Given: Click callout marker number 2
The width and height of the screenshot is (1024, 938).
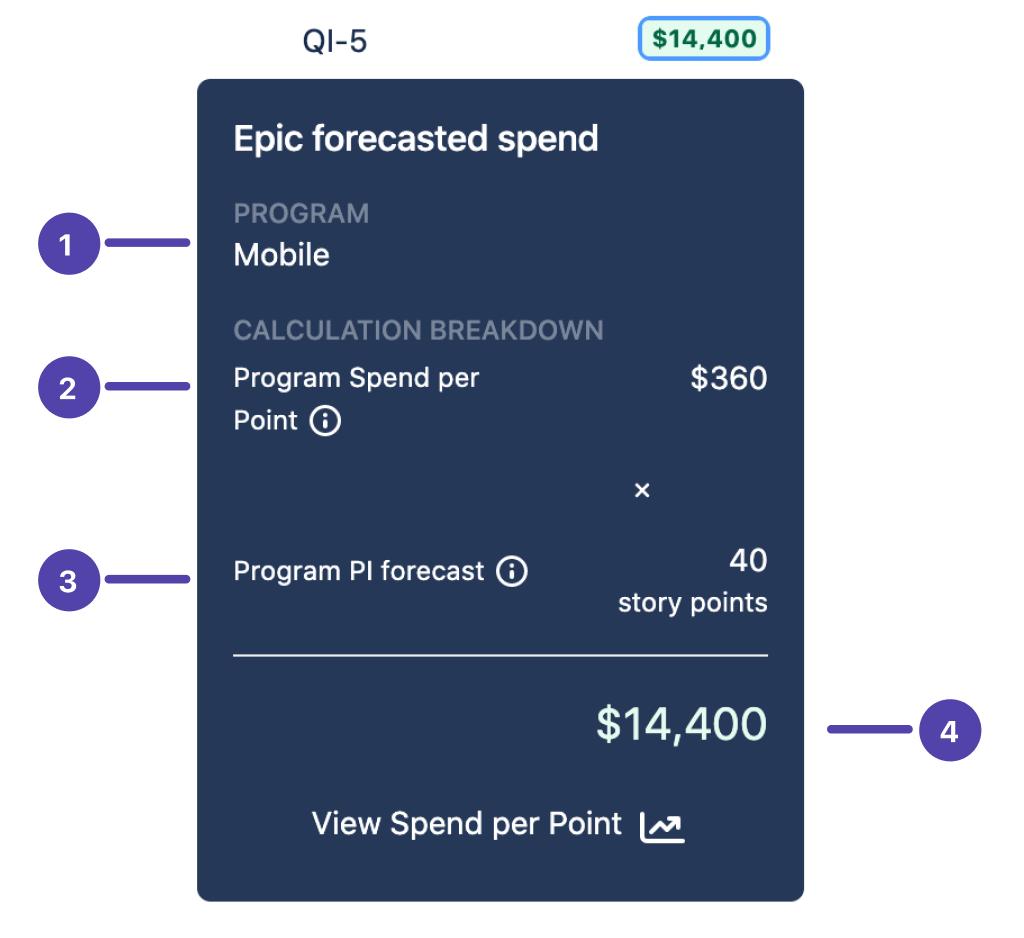Looking at the screenshot, I should 68,387.
